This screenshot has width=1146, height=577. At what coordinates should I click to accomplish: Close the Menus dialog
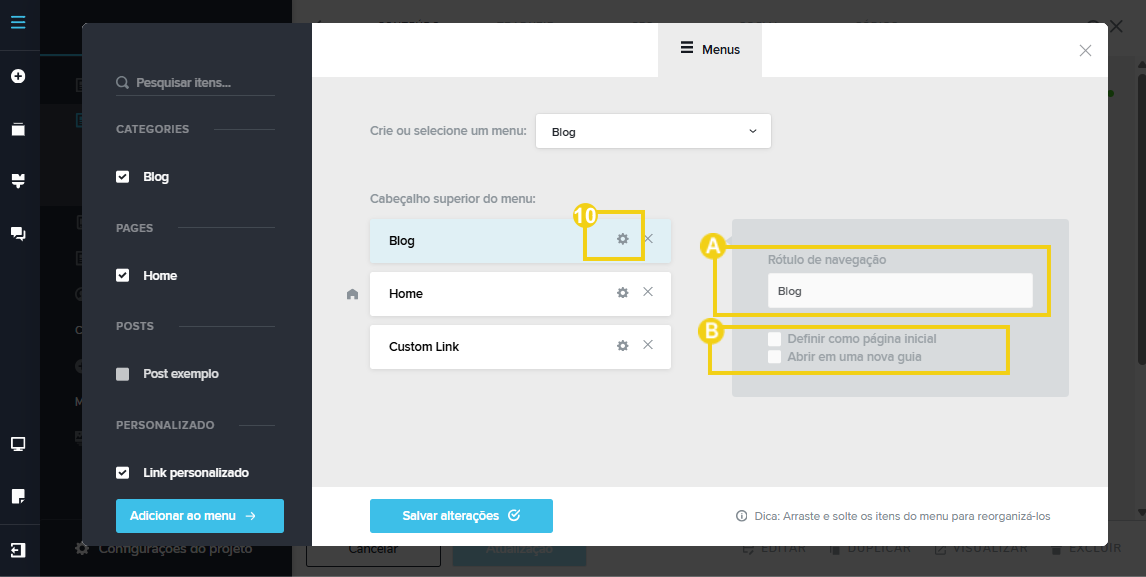[1085, 50]
